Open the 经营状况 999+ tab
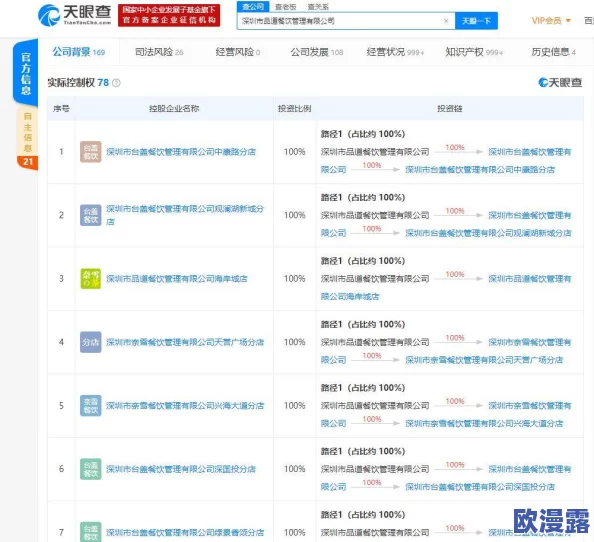 pyautogui.click(x=395, y=52)
